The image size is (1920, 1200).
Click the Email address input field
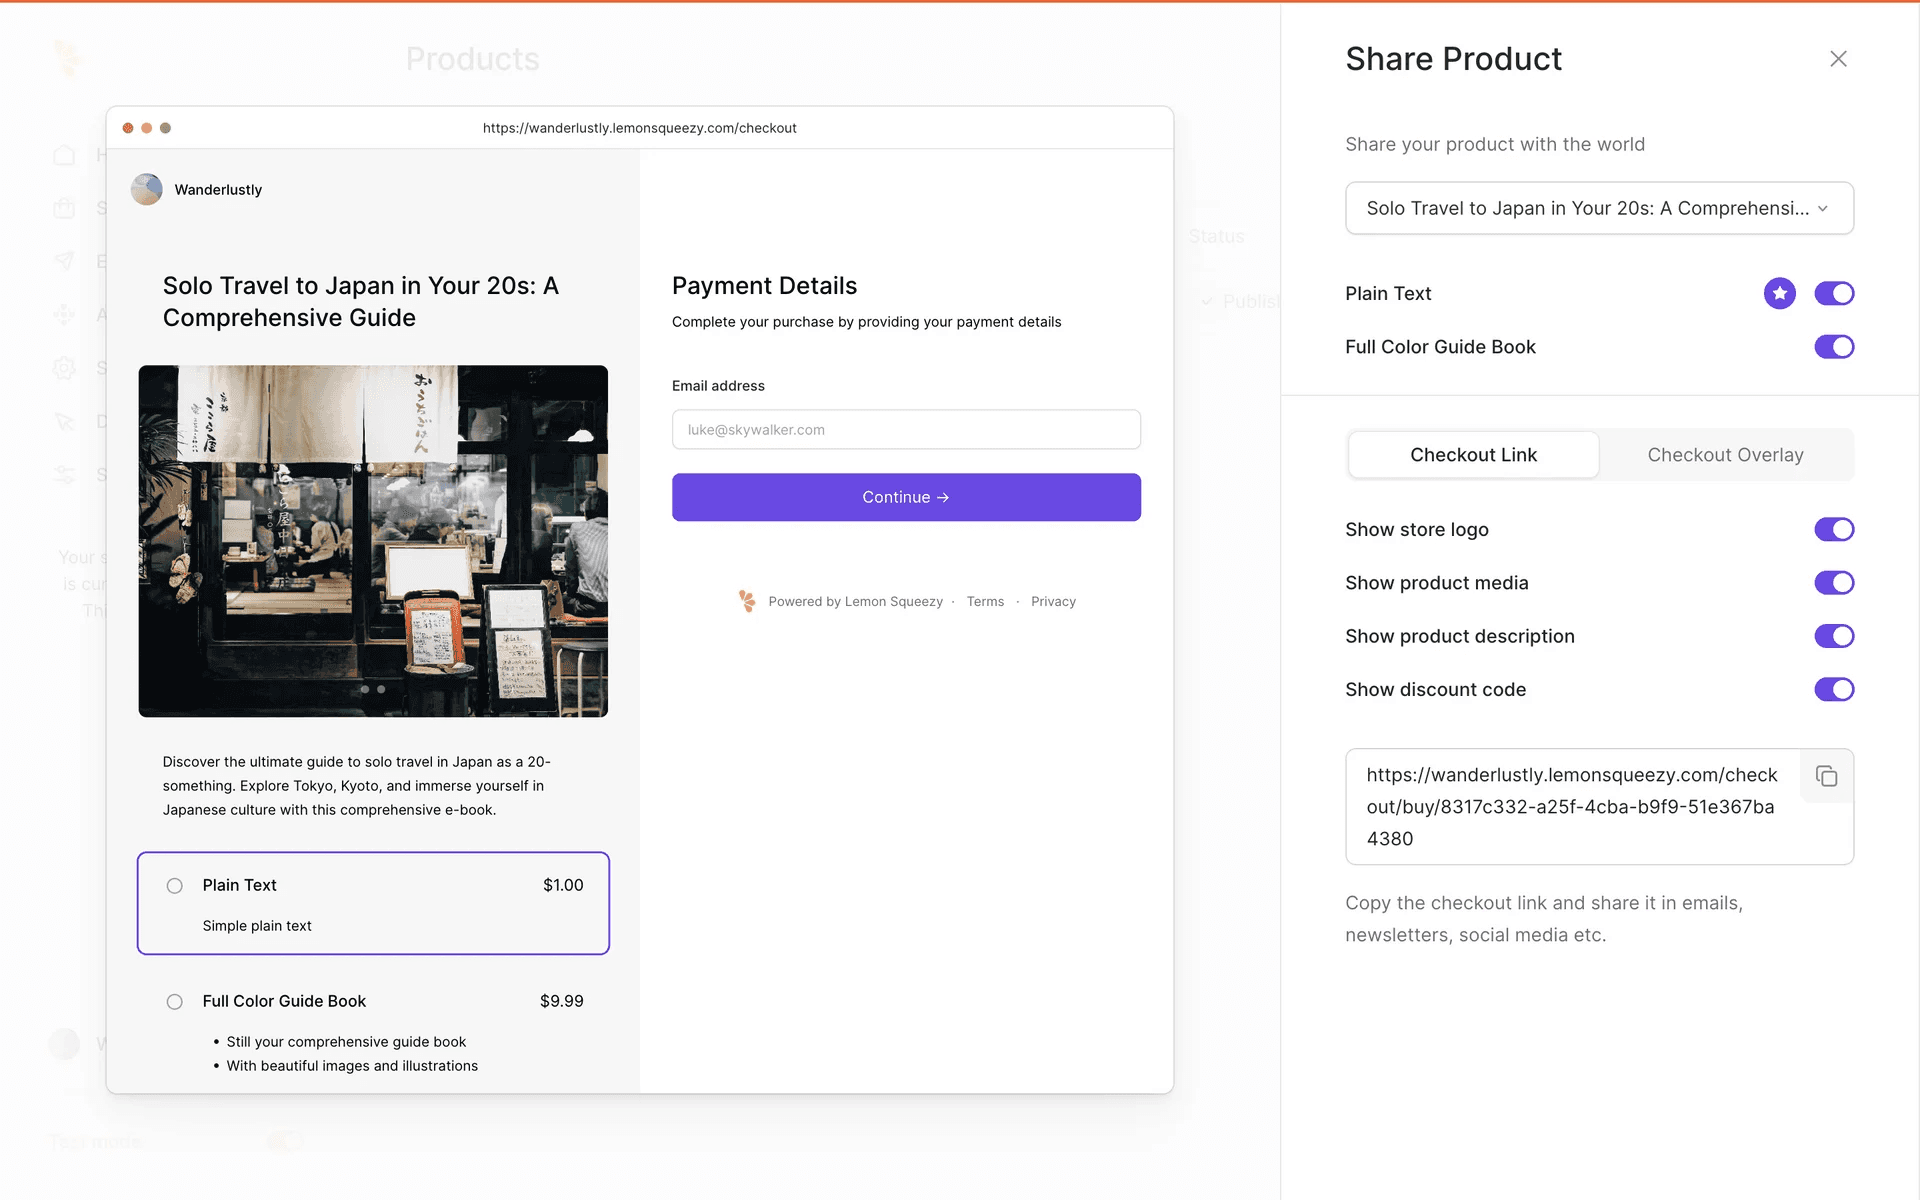906,430
